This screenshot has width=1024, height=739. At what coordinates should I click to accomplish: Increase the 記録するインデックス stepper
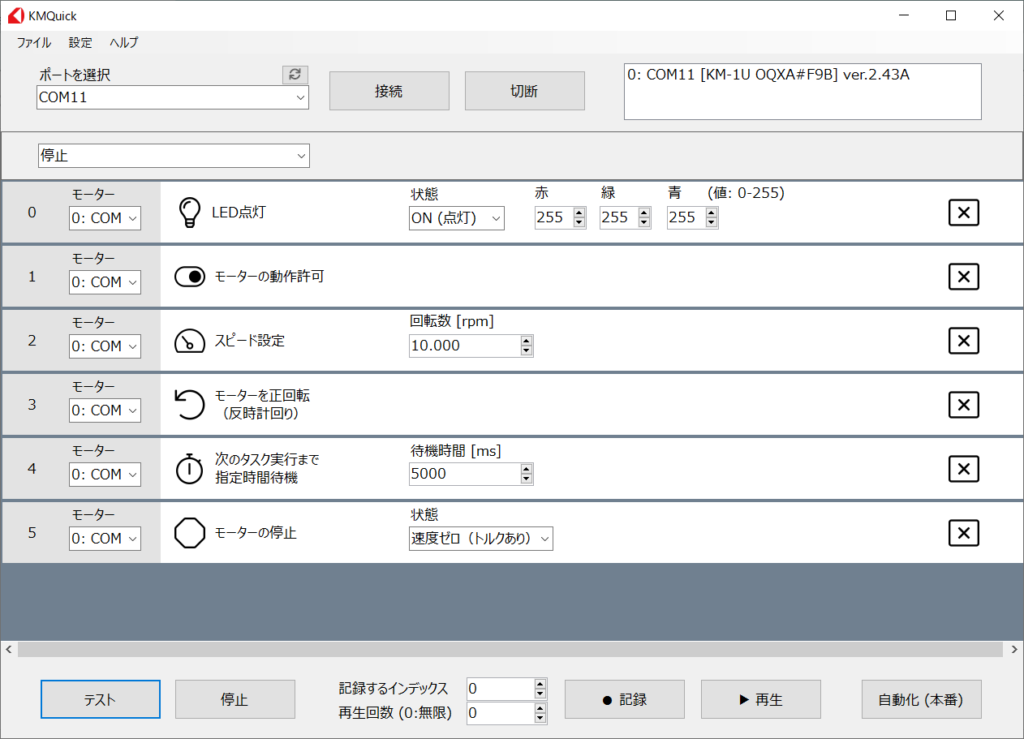[540, 684]
